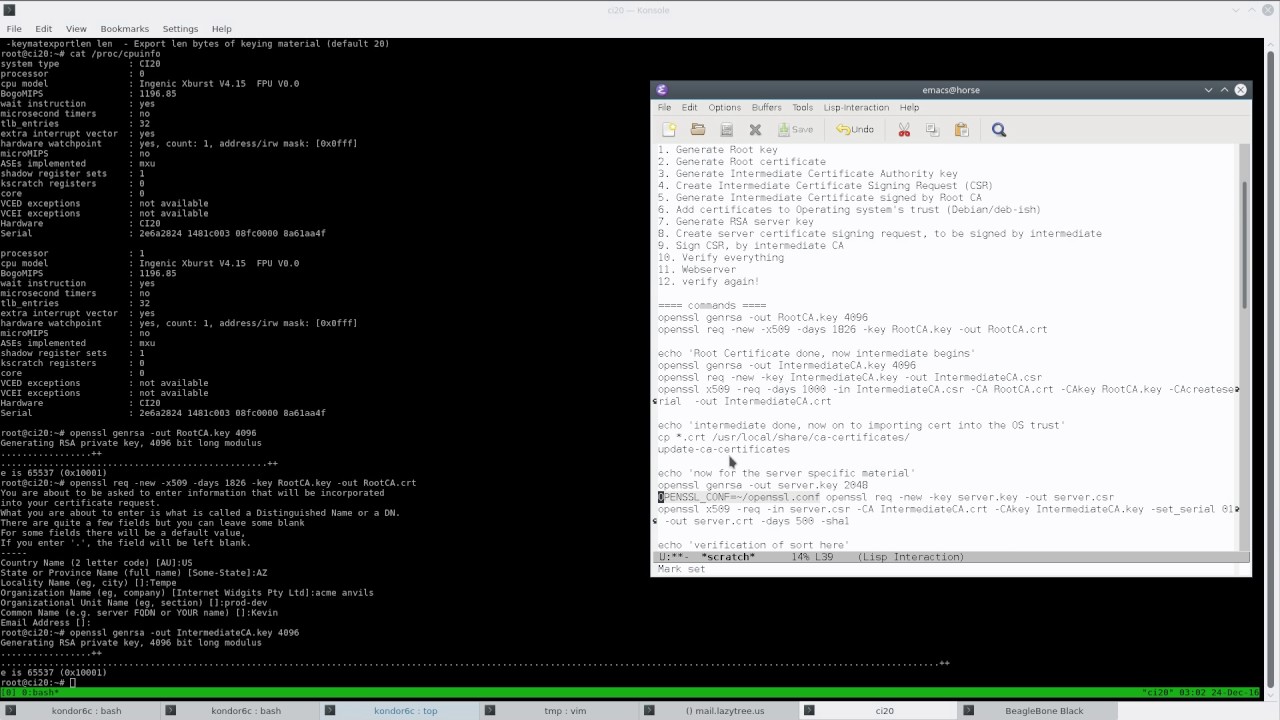Click 'openssl genrsa -out server.key 2048' line
Screen dimensions: 1280x720
[x=762, y=485]
